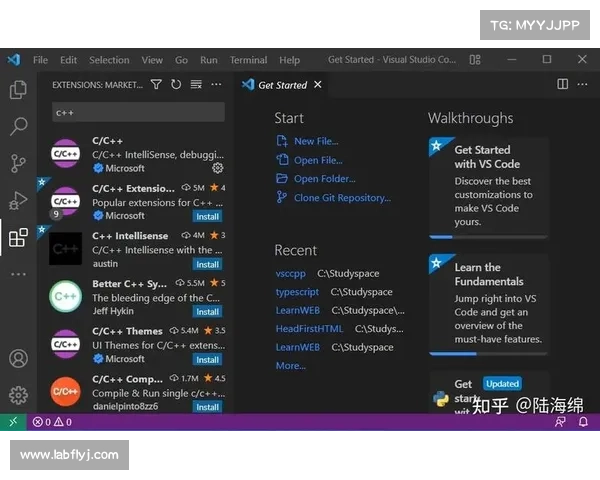Open the Explorer view in activity bar
Viewport: 600px width, 480px height.
coord(18,90)
